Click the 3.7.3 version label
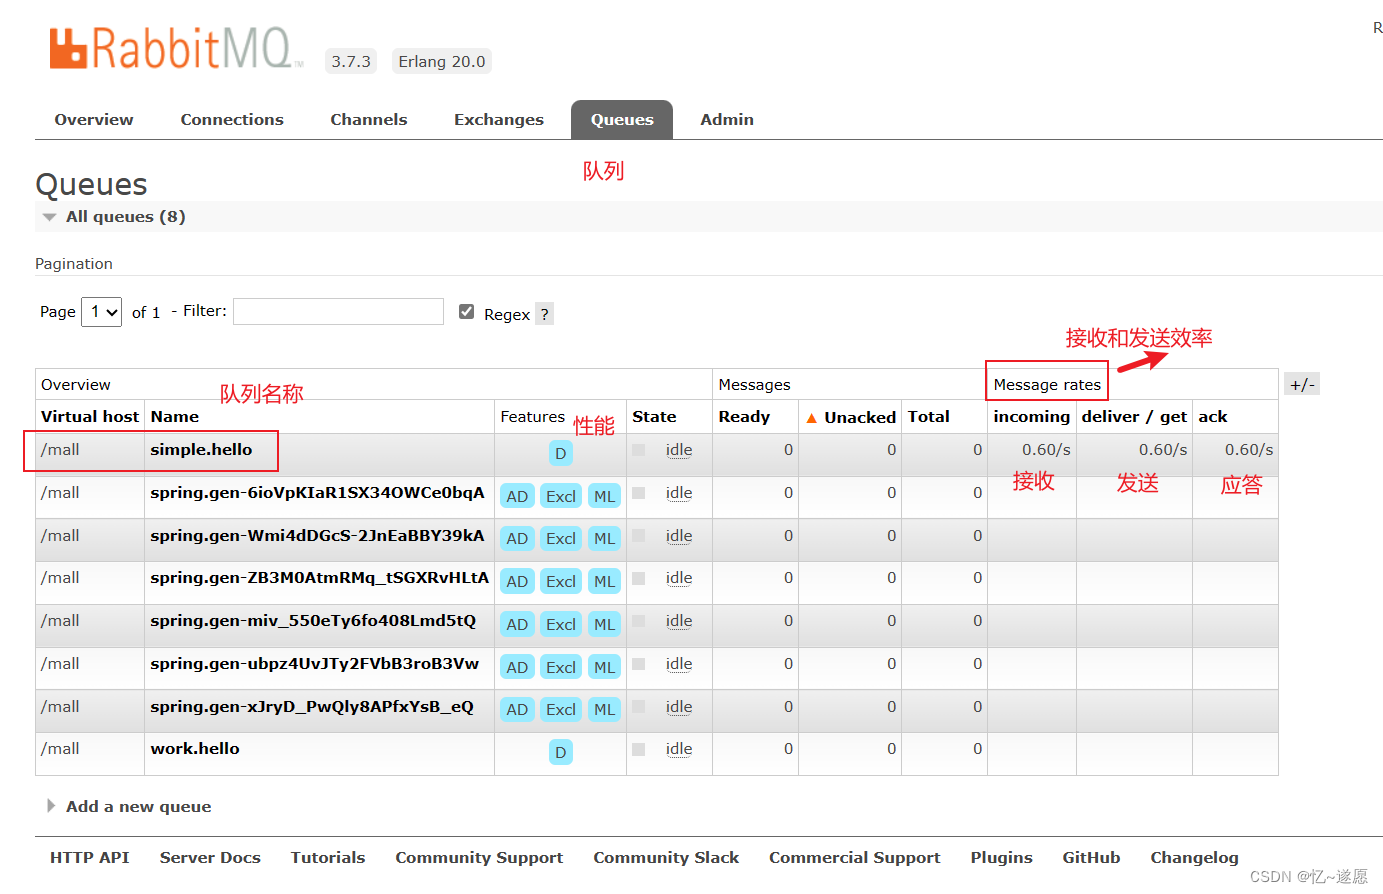 coord(351,62)
